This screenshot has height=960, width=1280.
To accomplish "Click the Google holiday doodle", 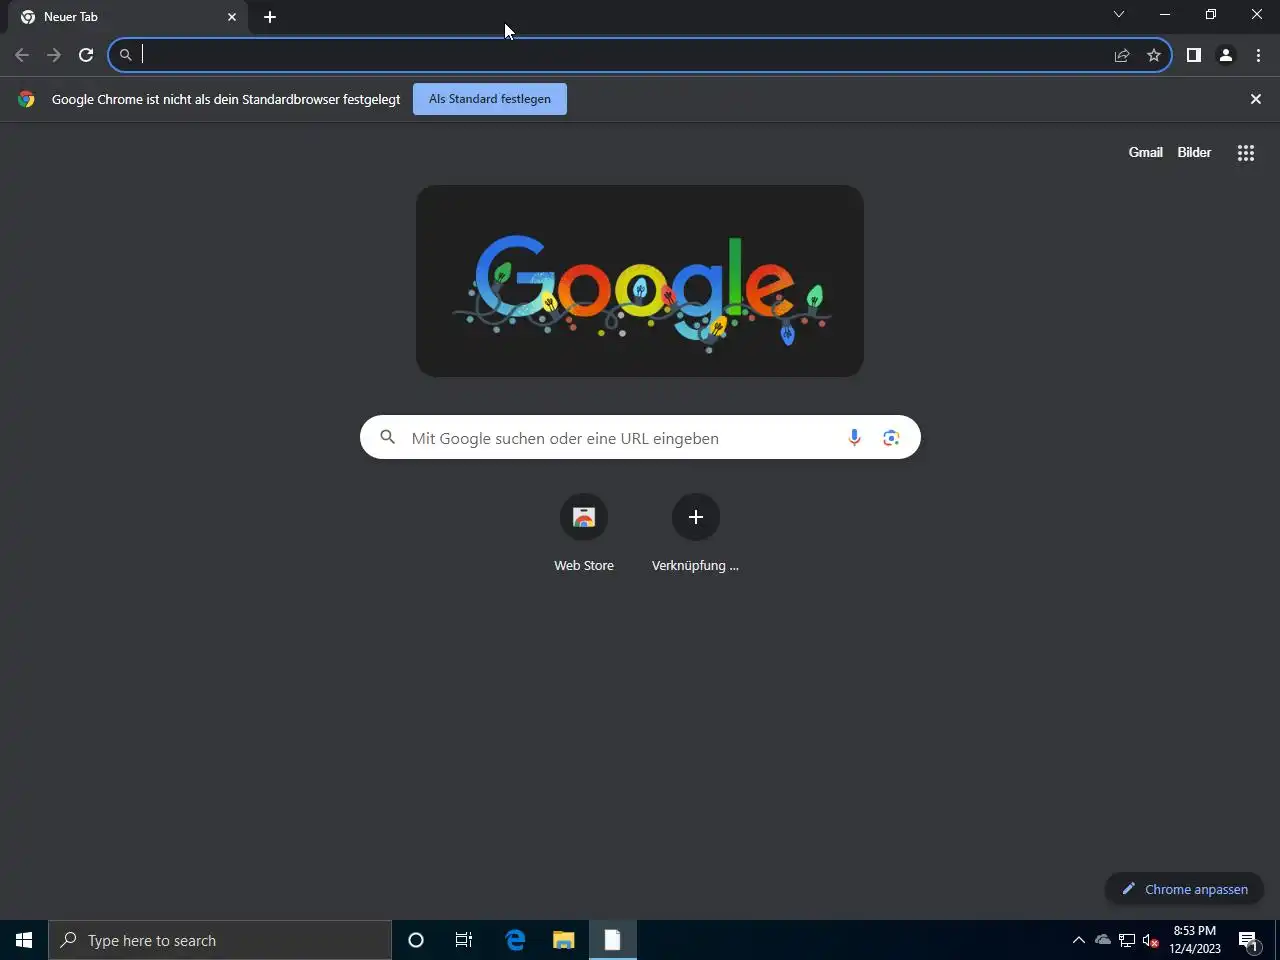I will coord(640,281).
